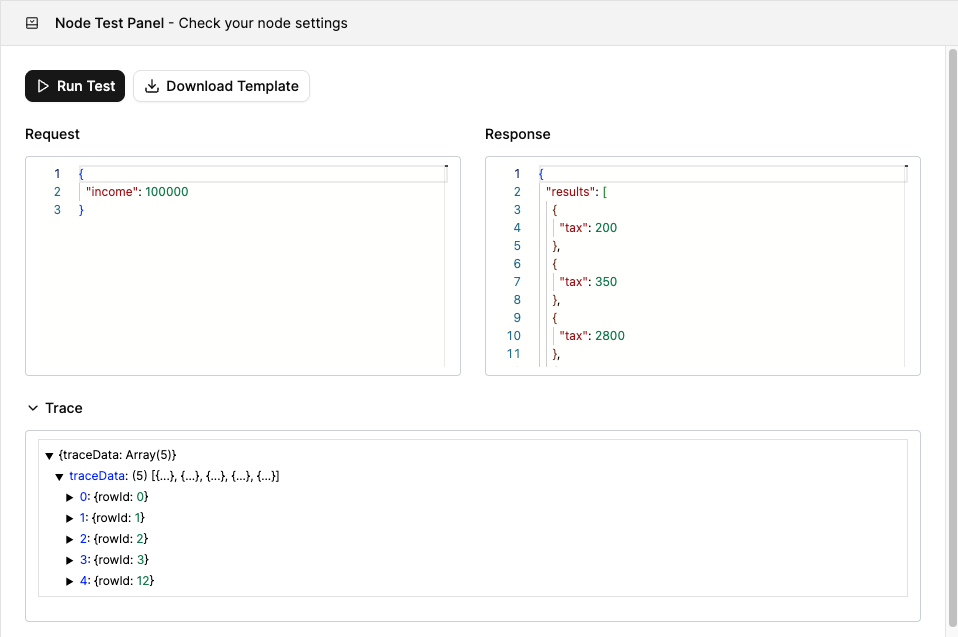Click line number 2 in Request editor
Screen dimensions: 958x637
pos(57,192)
